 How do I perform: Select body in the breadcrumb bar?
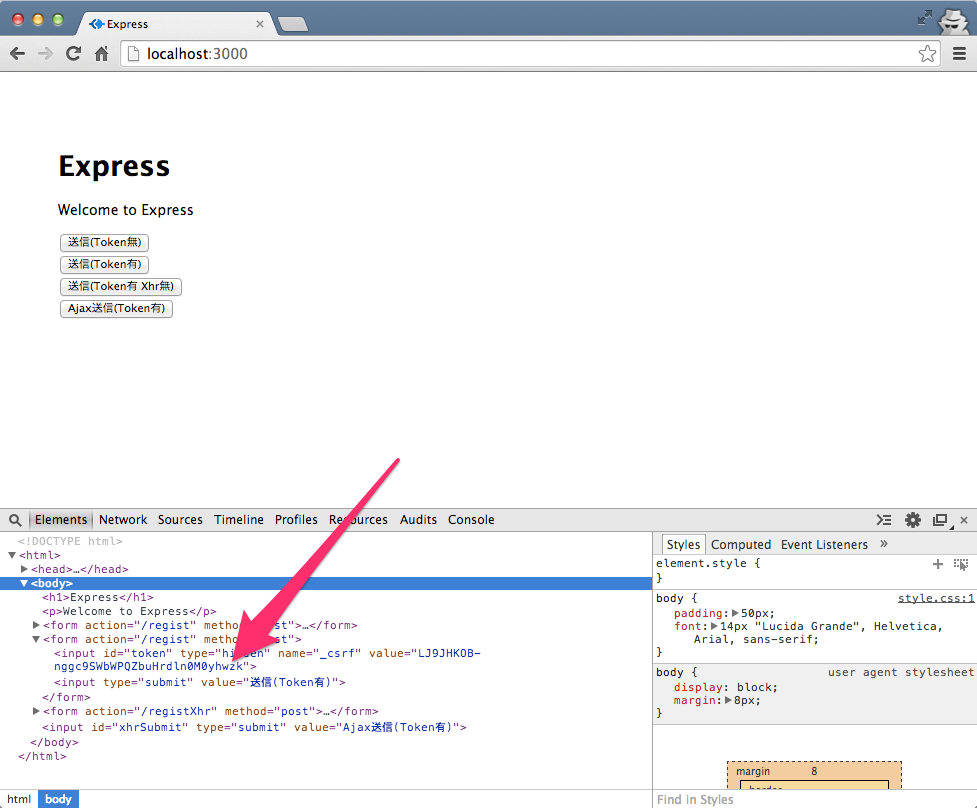(x=59, y=799)
